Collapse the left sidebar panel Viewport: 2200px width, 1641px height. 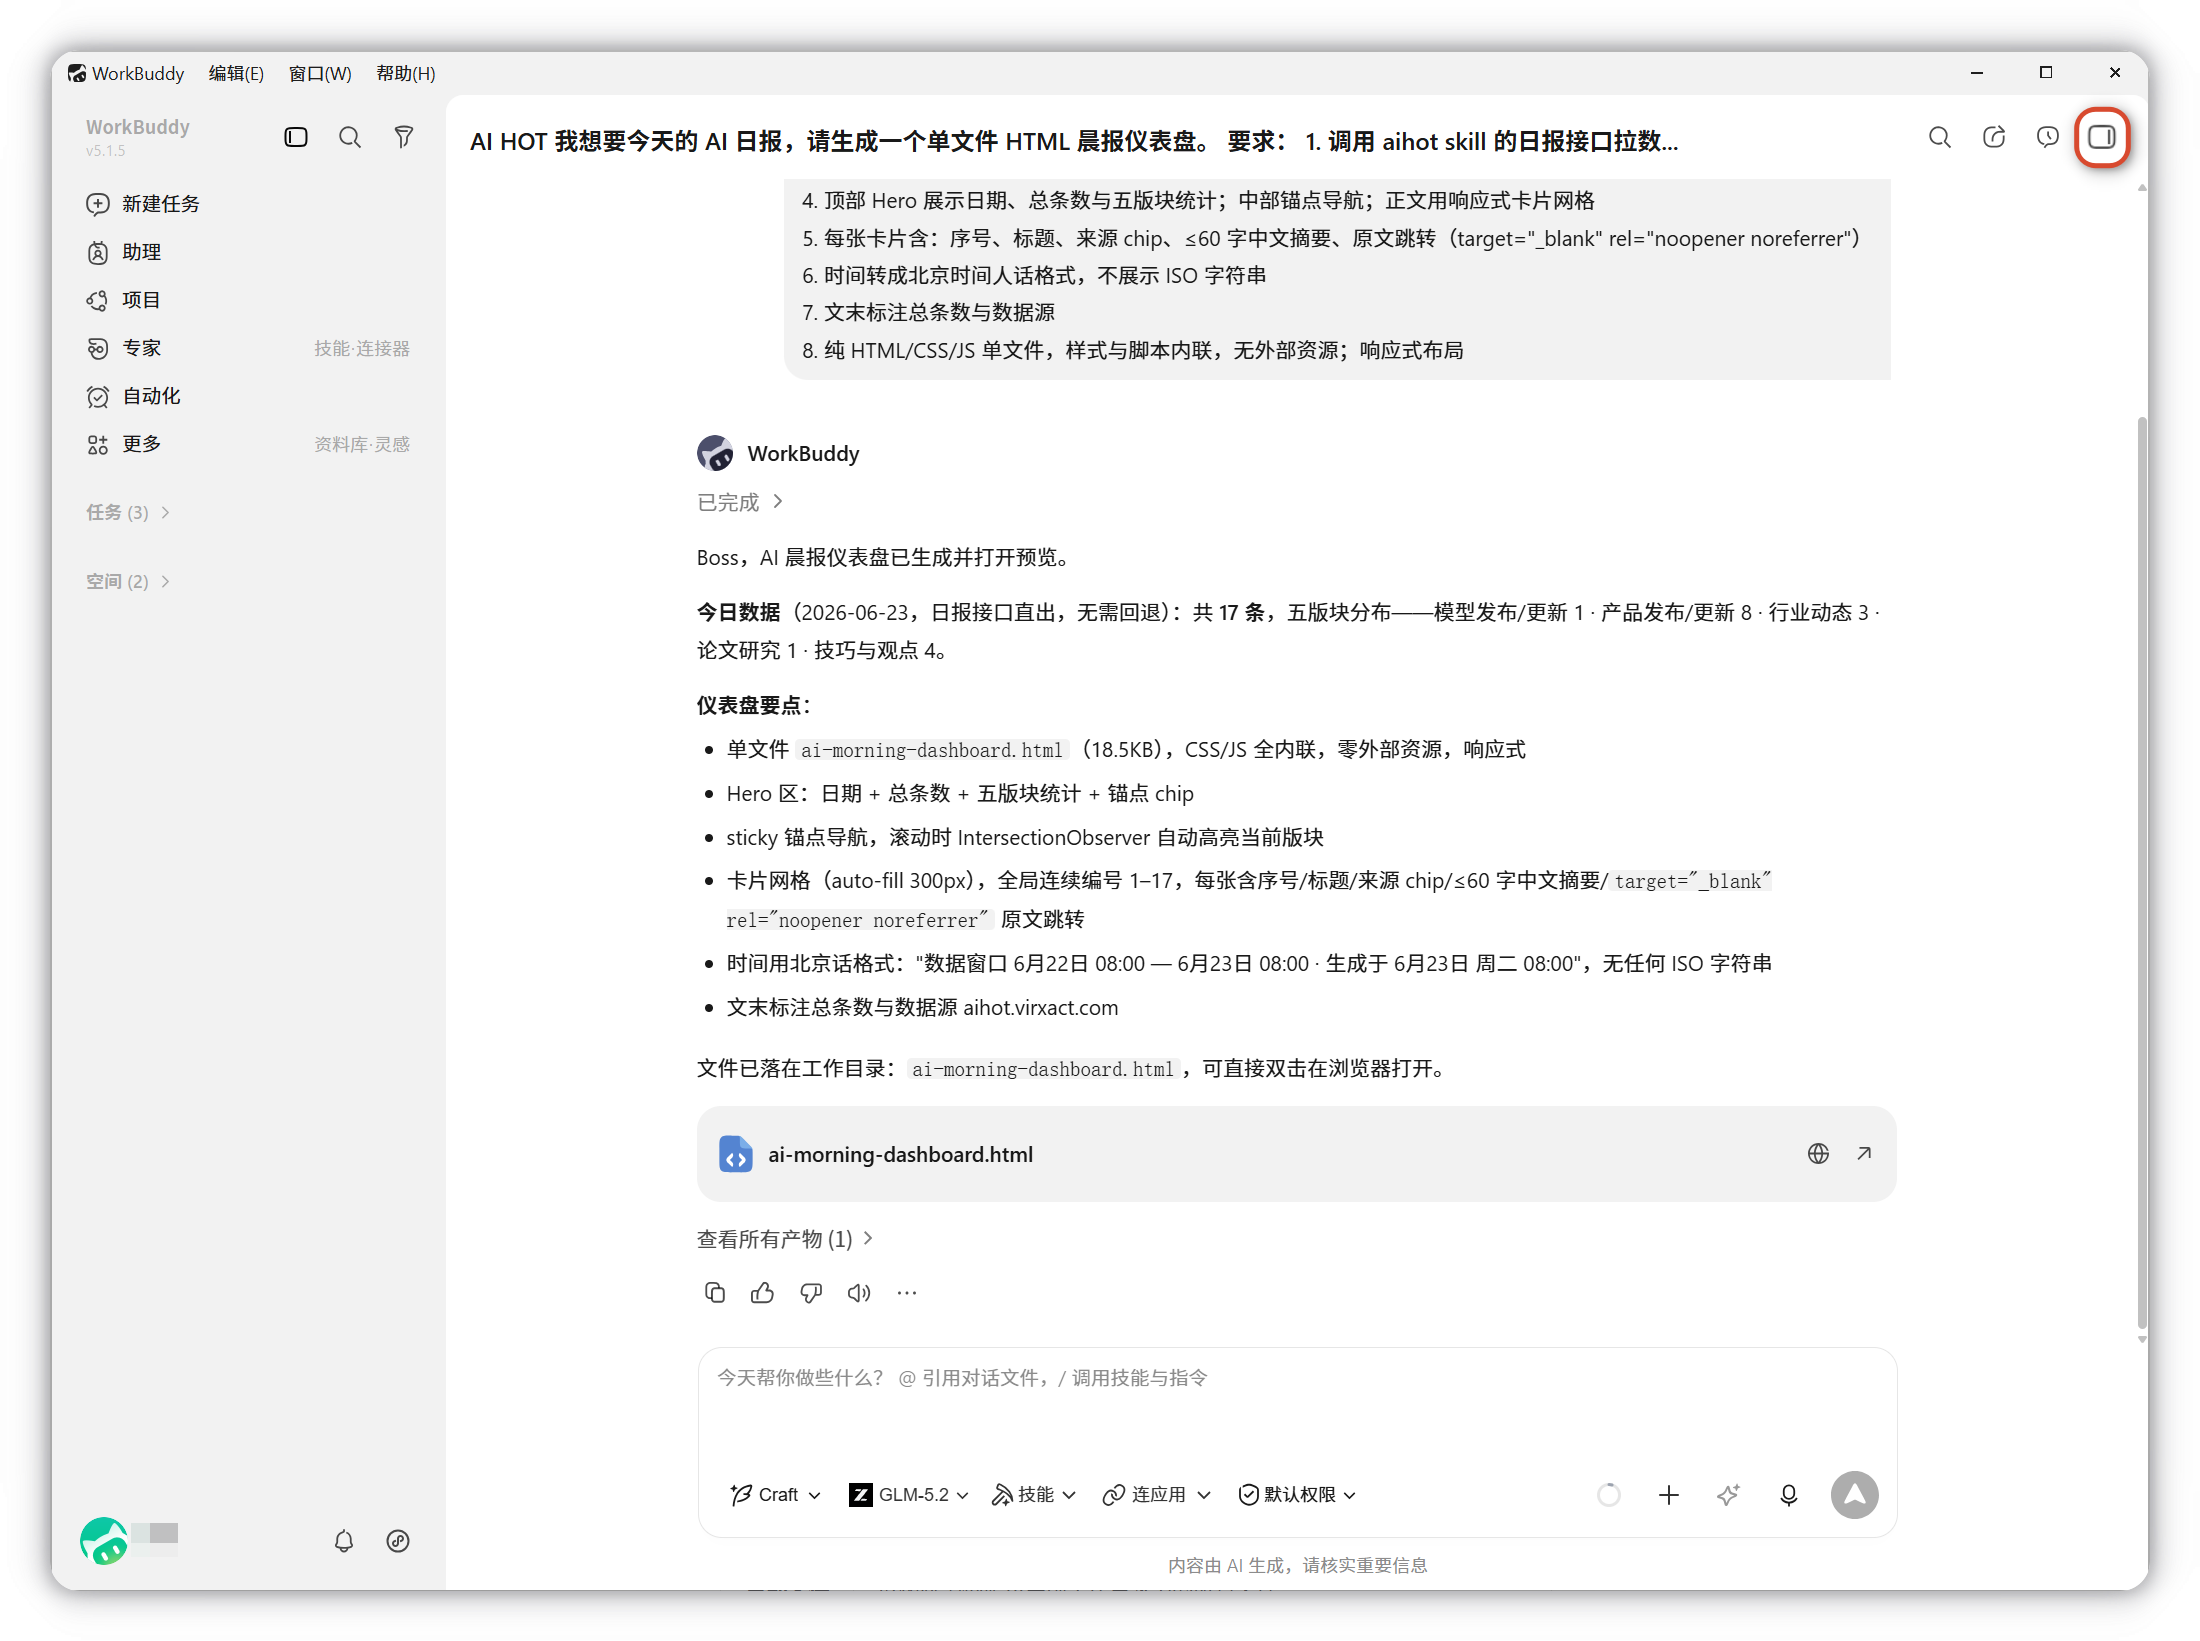(x=296, y=137)
